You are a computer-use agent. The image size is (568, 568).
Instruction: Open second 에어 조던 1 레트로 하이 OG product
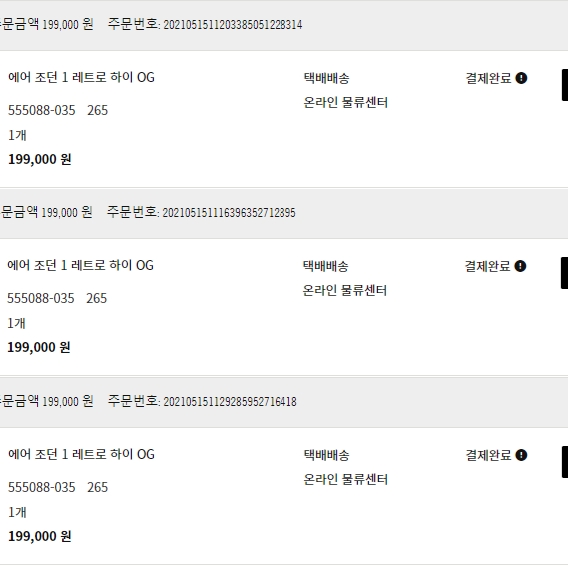coord(80,265)
